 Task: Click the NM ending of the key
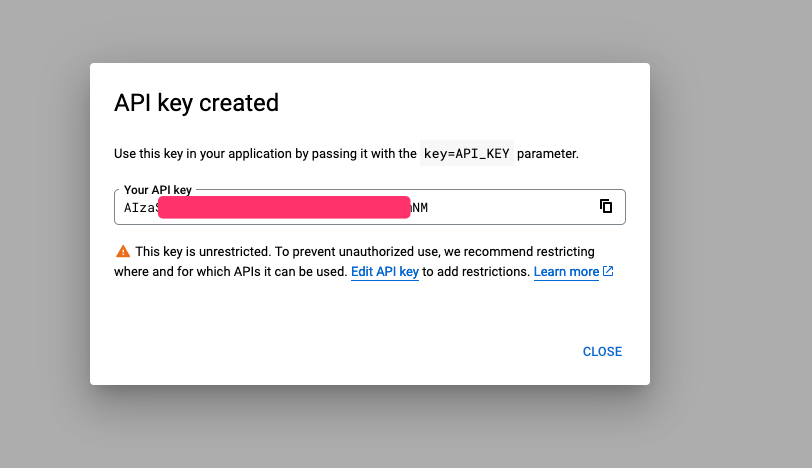click(427, 207)
